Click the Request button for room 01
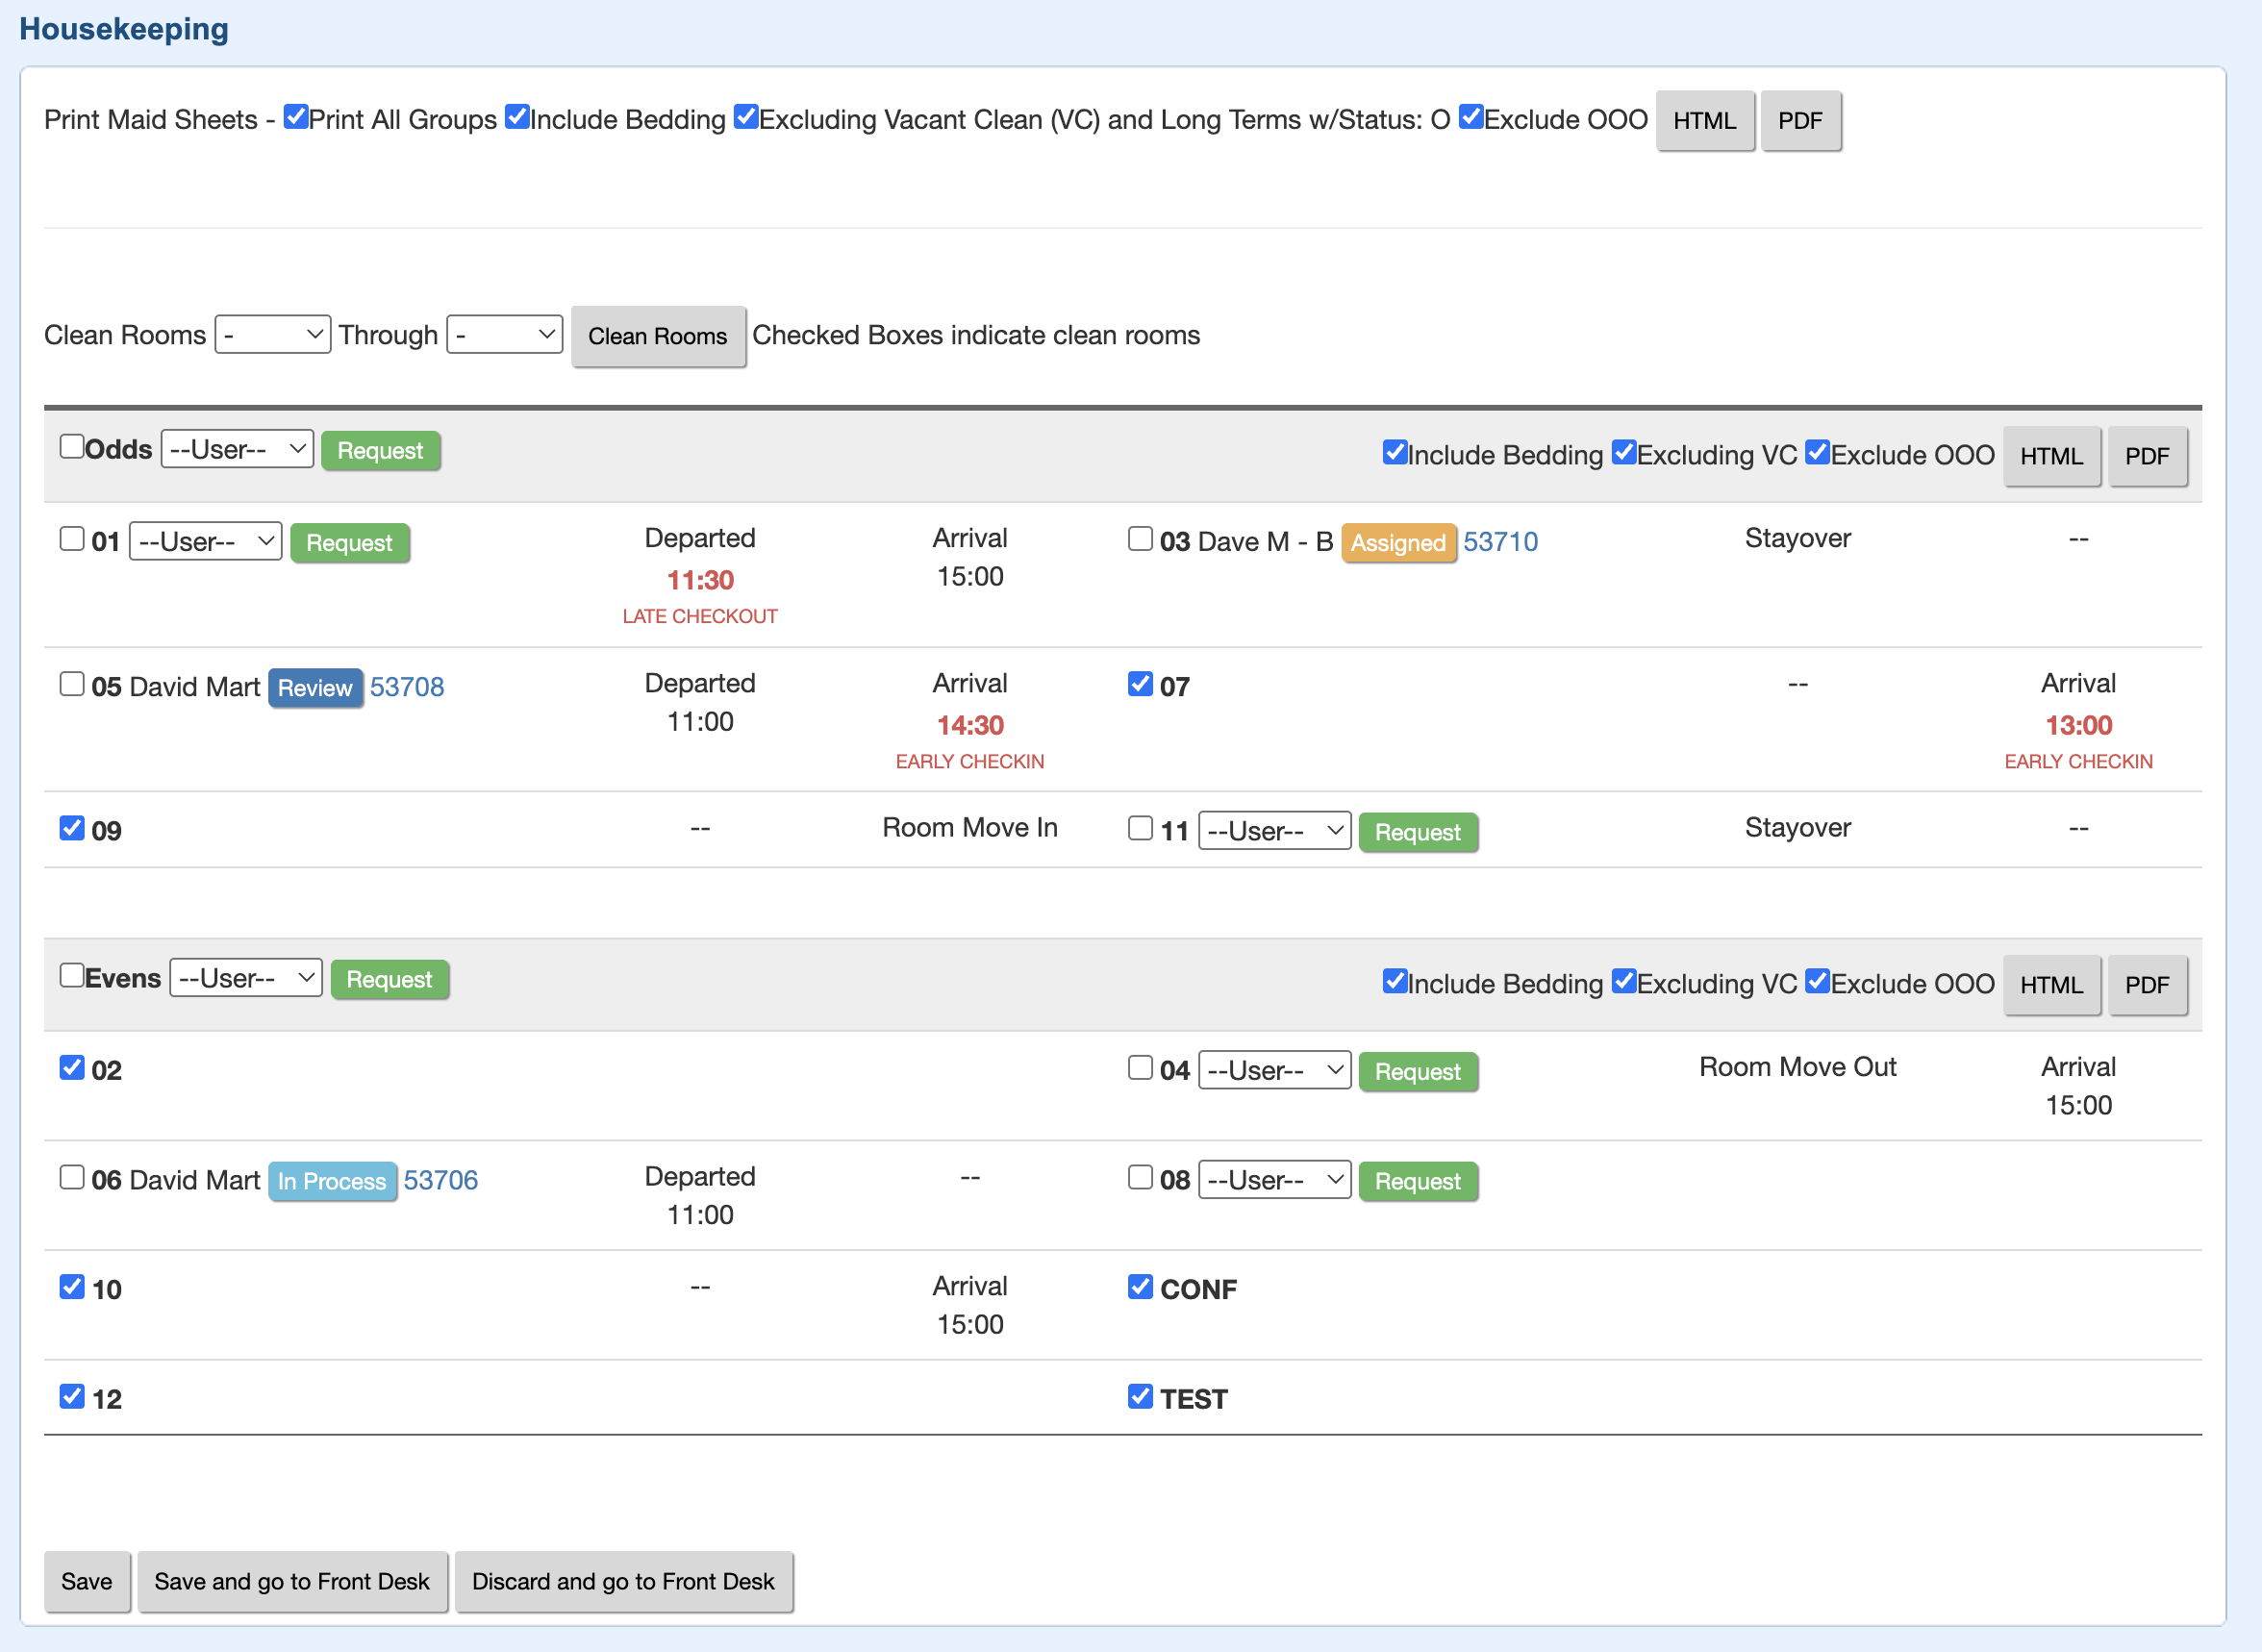The width and height of the screenshot is (2262, 1652). (x=349, y=543)
